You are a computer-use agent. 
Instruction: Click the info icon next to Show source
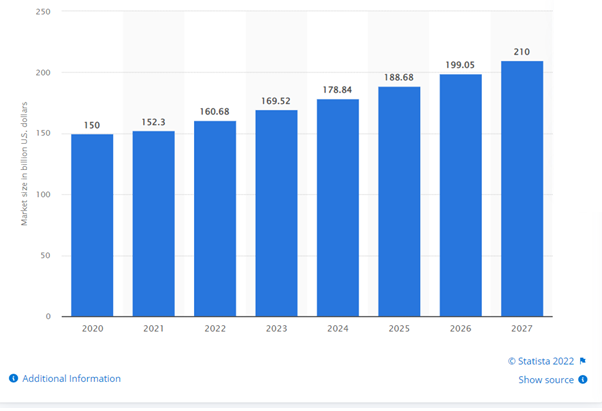tap(583, 380)
